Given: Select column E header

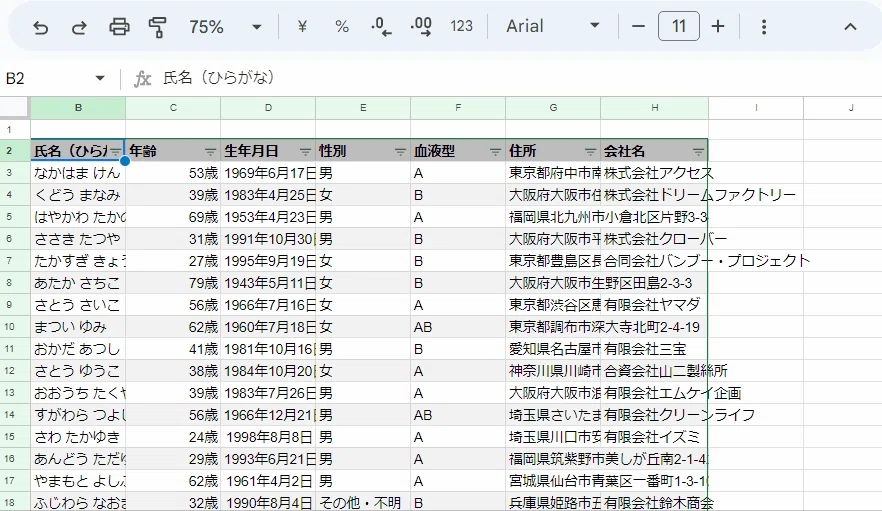Looking at the screenshot, I should tap(363, 107).
